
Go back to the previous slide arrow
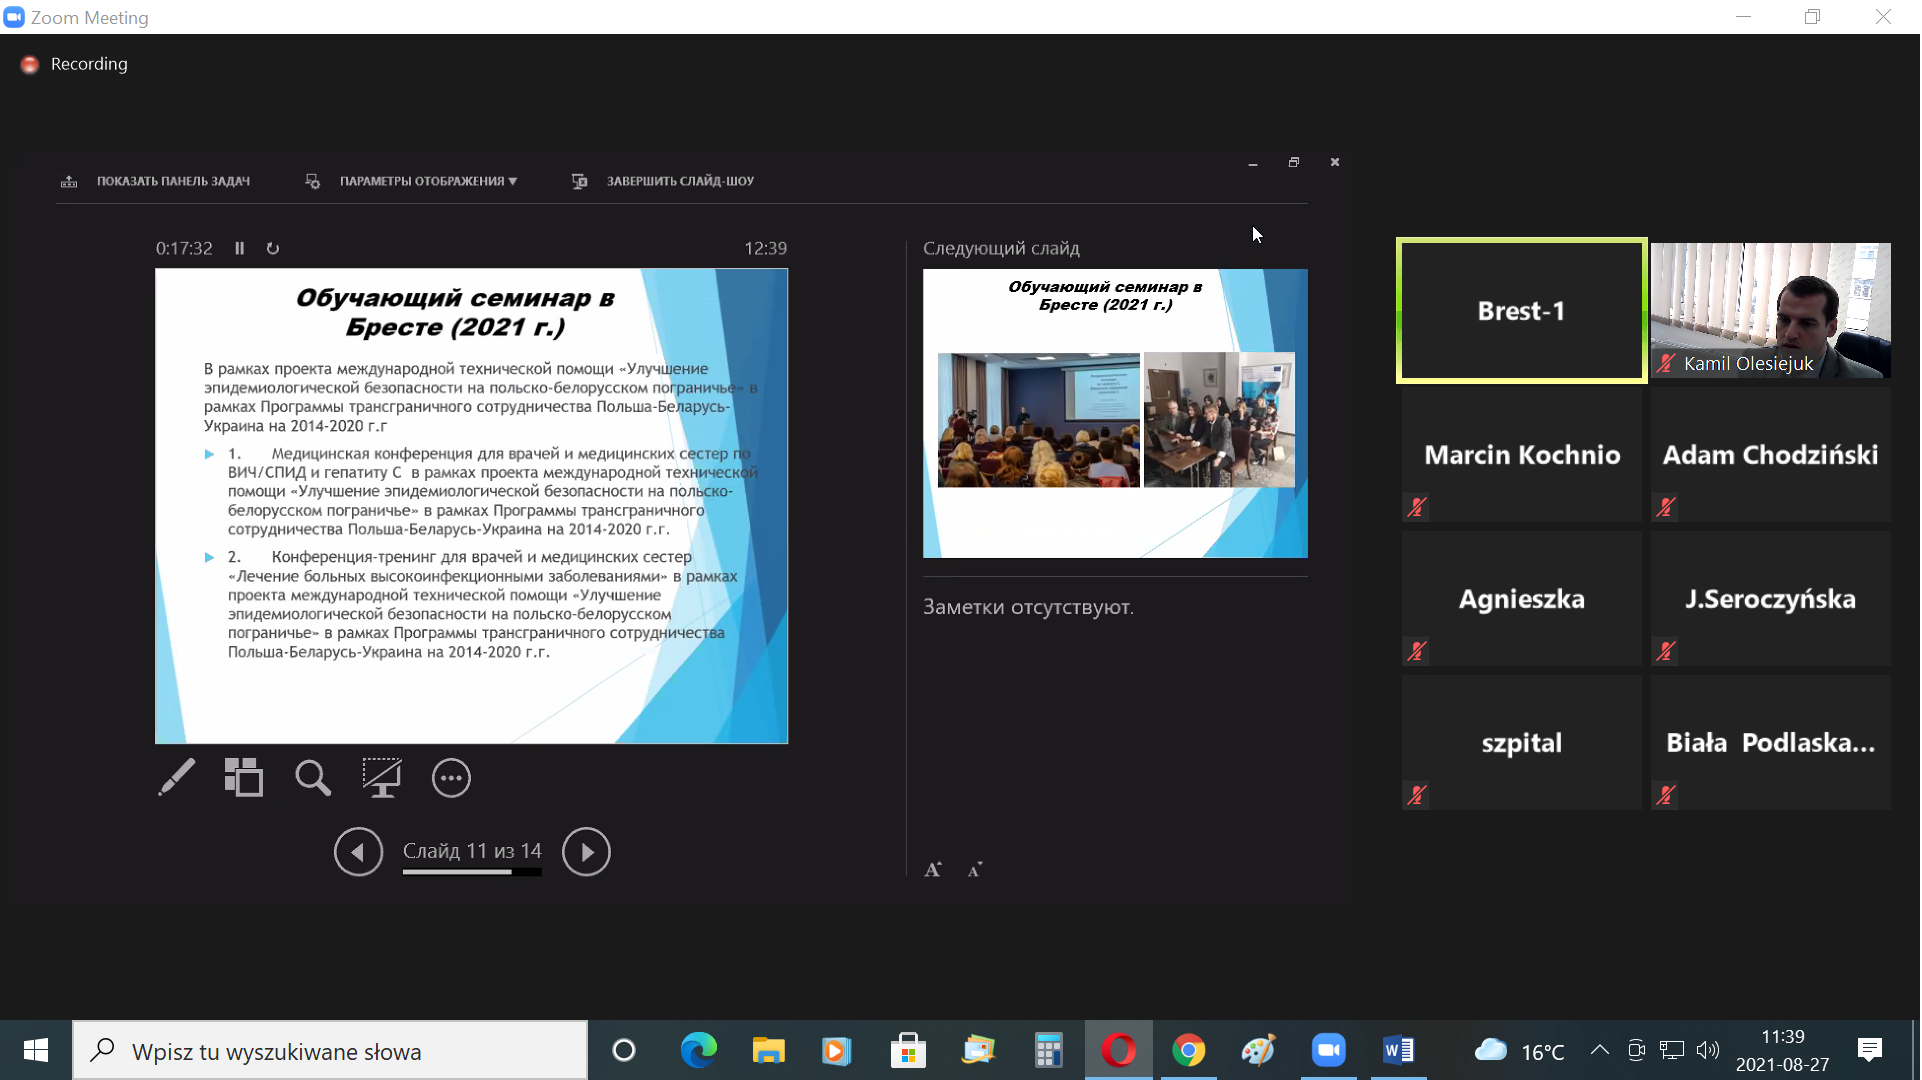tap(358, 852)
